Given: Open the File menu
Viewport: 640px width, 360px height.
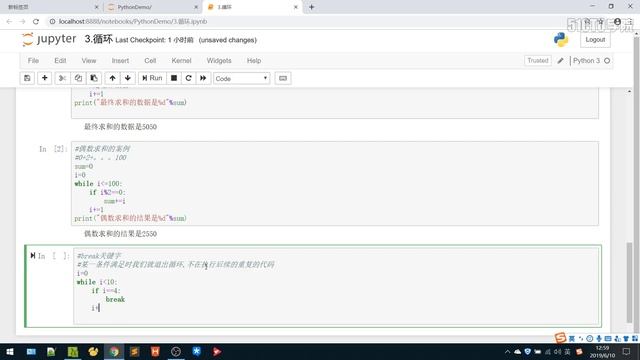Looking at the screenshot, I should click(x=33, y=60).
